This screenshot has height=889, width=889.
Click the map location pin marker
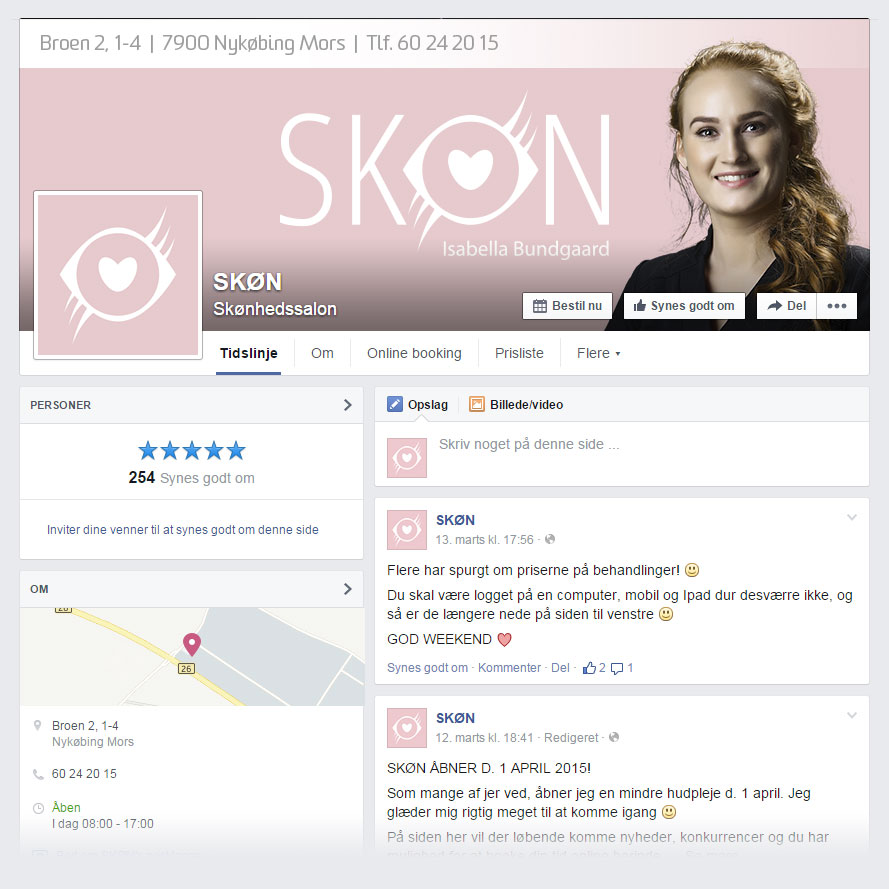point(192,645)
